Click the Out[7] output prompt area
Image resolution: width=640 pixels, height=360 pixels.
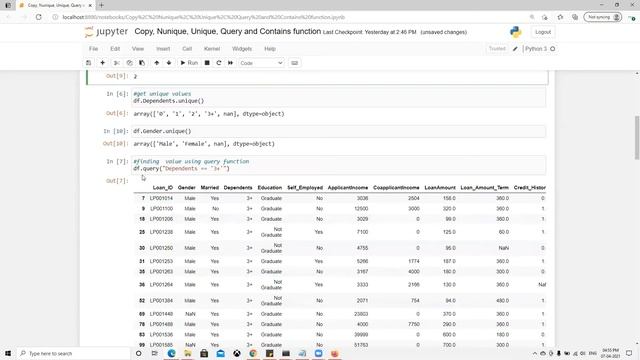117,181
